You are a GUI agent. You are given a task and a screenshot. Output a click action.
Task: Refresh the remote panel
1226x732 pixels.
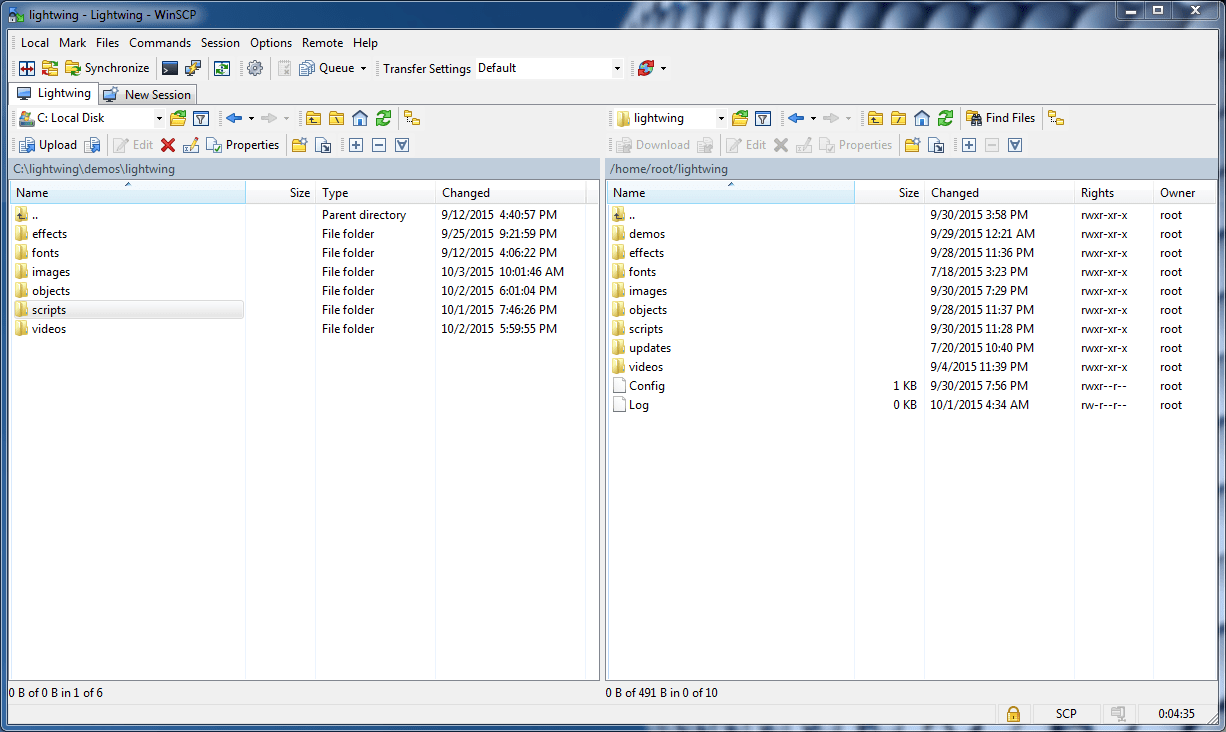pyautogui.click(x=945, y=118)
